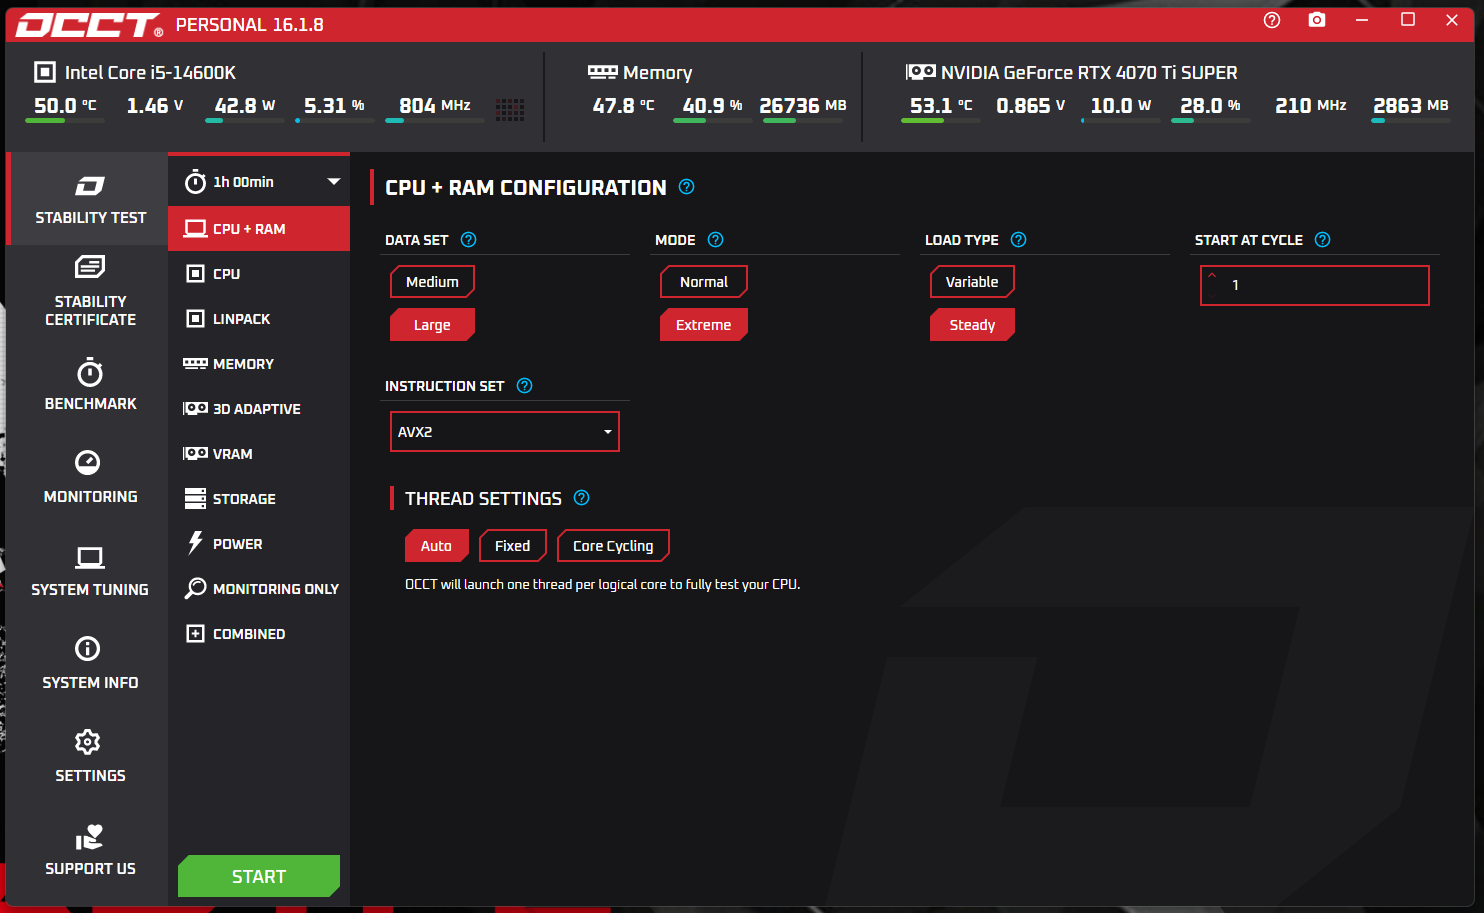Click the GPU usage 28.0 % reading
The height and width of the screenshot is (913, 1484).
[1210, 106]
